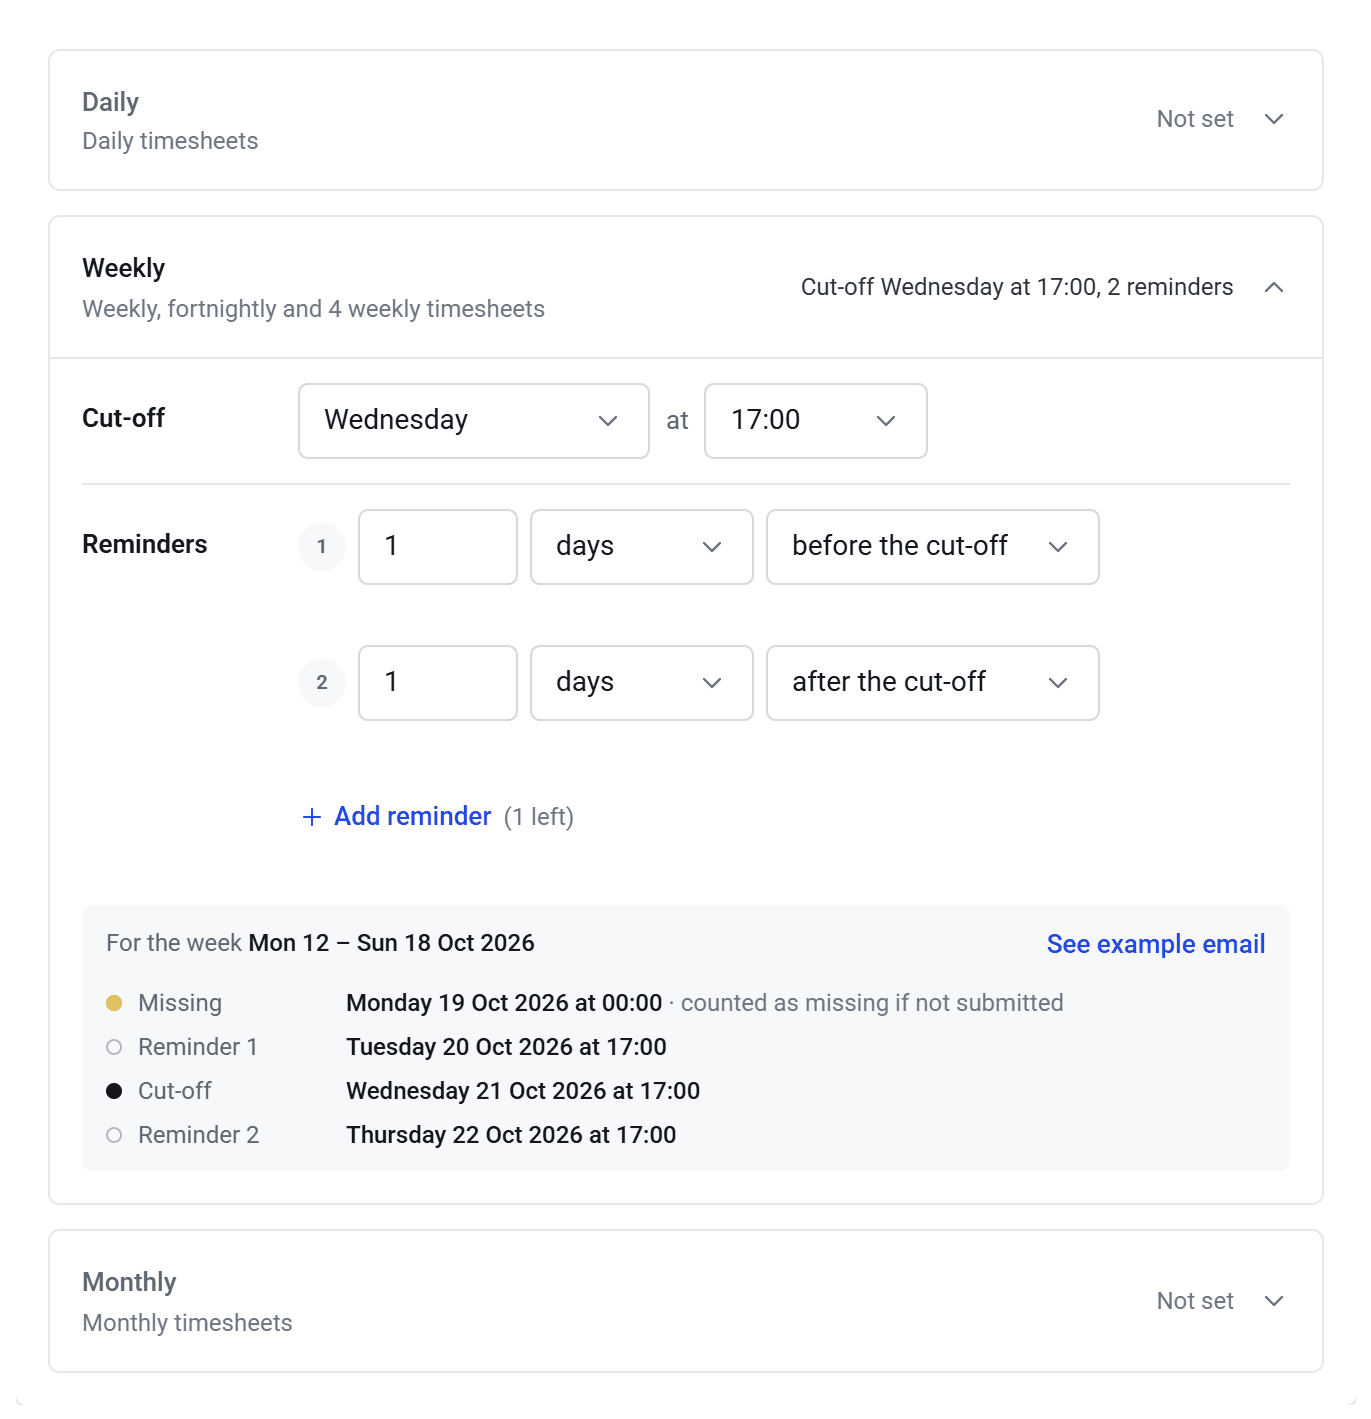Click the Daily section heading
The height and width of the screenshot is (1419, 1371).
tap(110, 102)
